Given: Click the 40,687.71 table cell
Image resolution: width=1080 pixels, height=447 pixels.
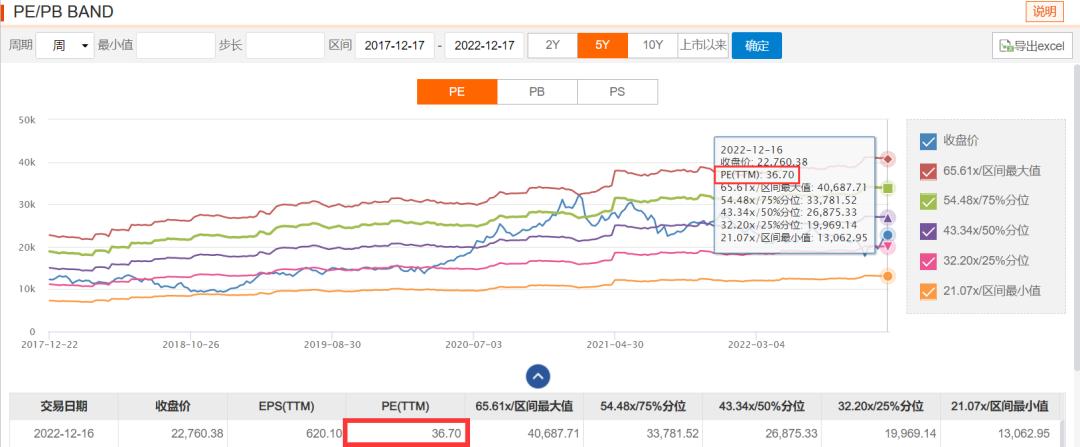Looking at the screenshot, I should [x=524, y=434].
